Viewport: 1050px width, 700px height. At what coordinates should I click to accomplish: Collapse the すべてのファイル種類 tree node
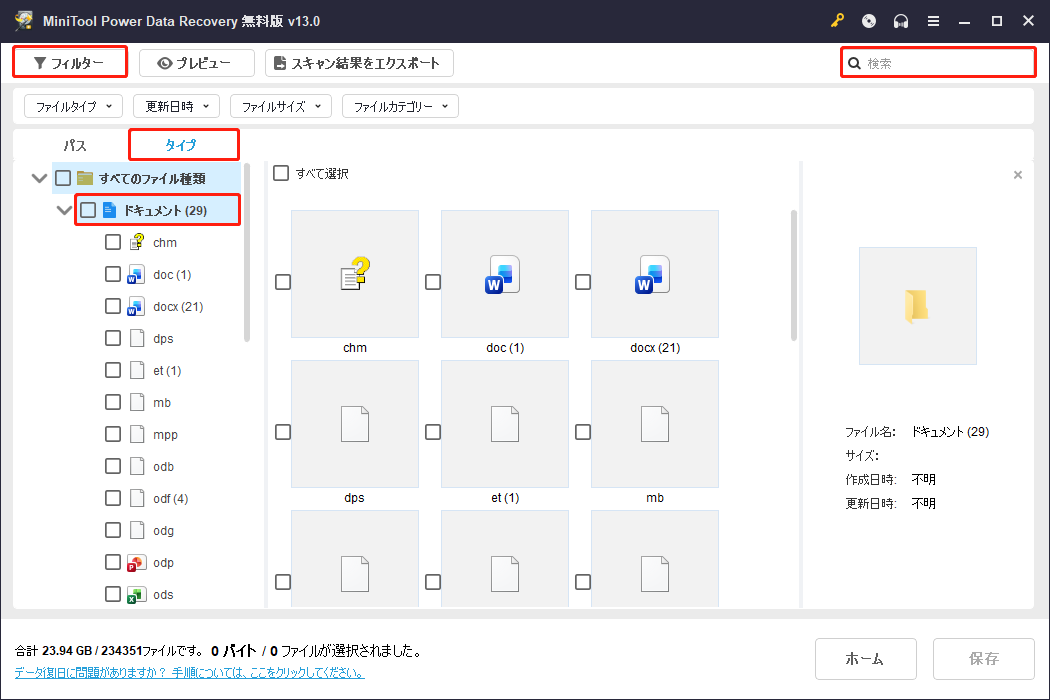tap(40, 178)
